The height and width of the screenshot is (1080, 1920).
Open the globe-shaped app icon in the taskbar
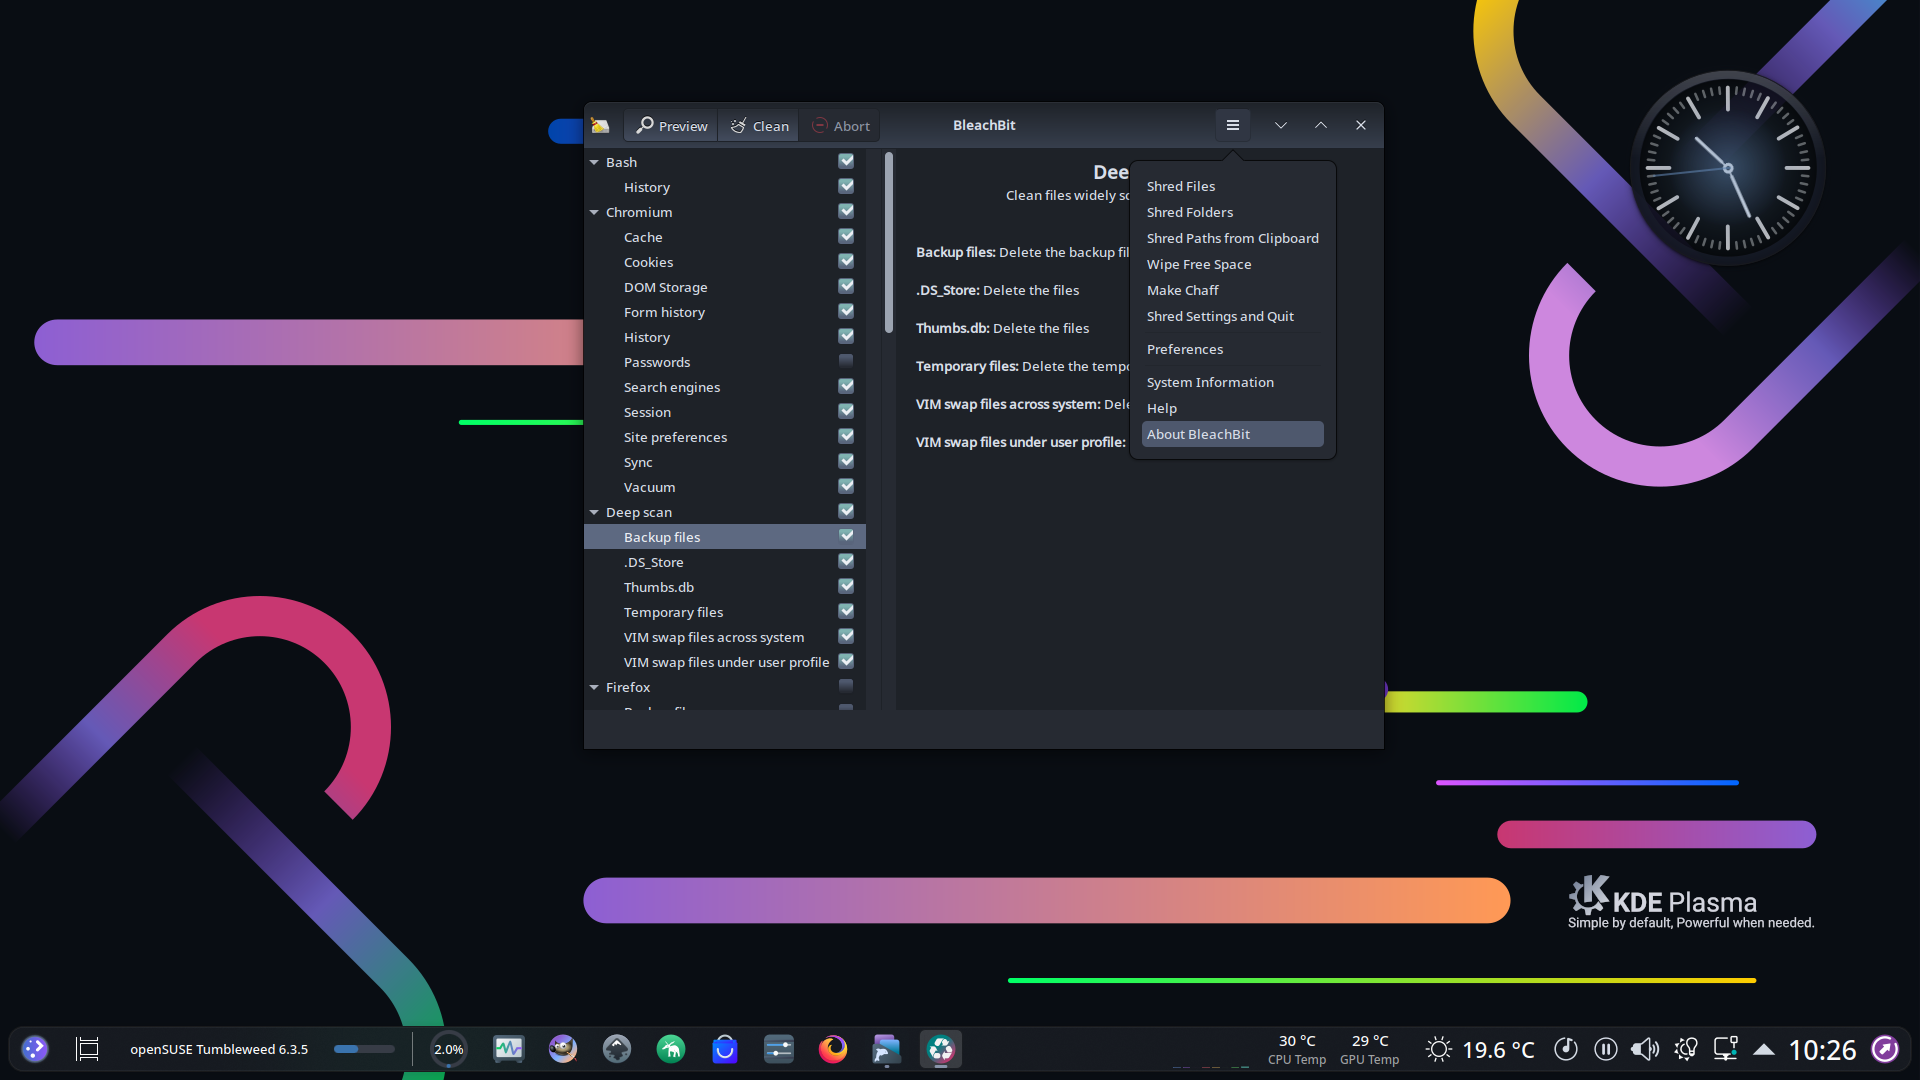[x=617, y=1049]
